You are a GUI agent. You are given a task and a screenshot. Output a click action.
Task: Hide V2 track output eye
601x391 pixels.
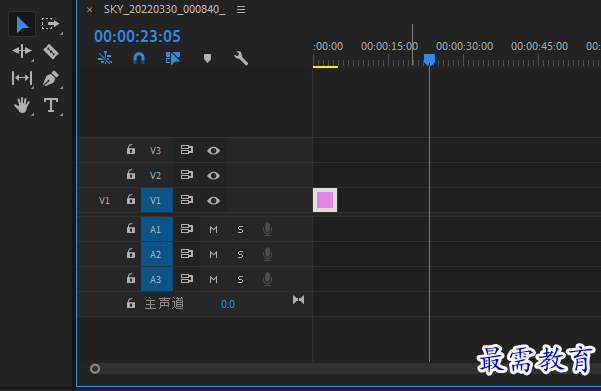(x=213, y=176)
